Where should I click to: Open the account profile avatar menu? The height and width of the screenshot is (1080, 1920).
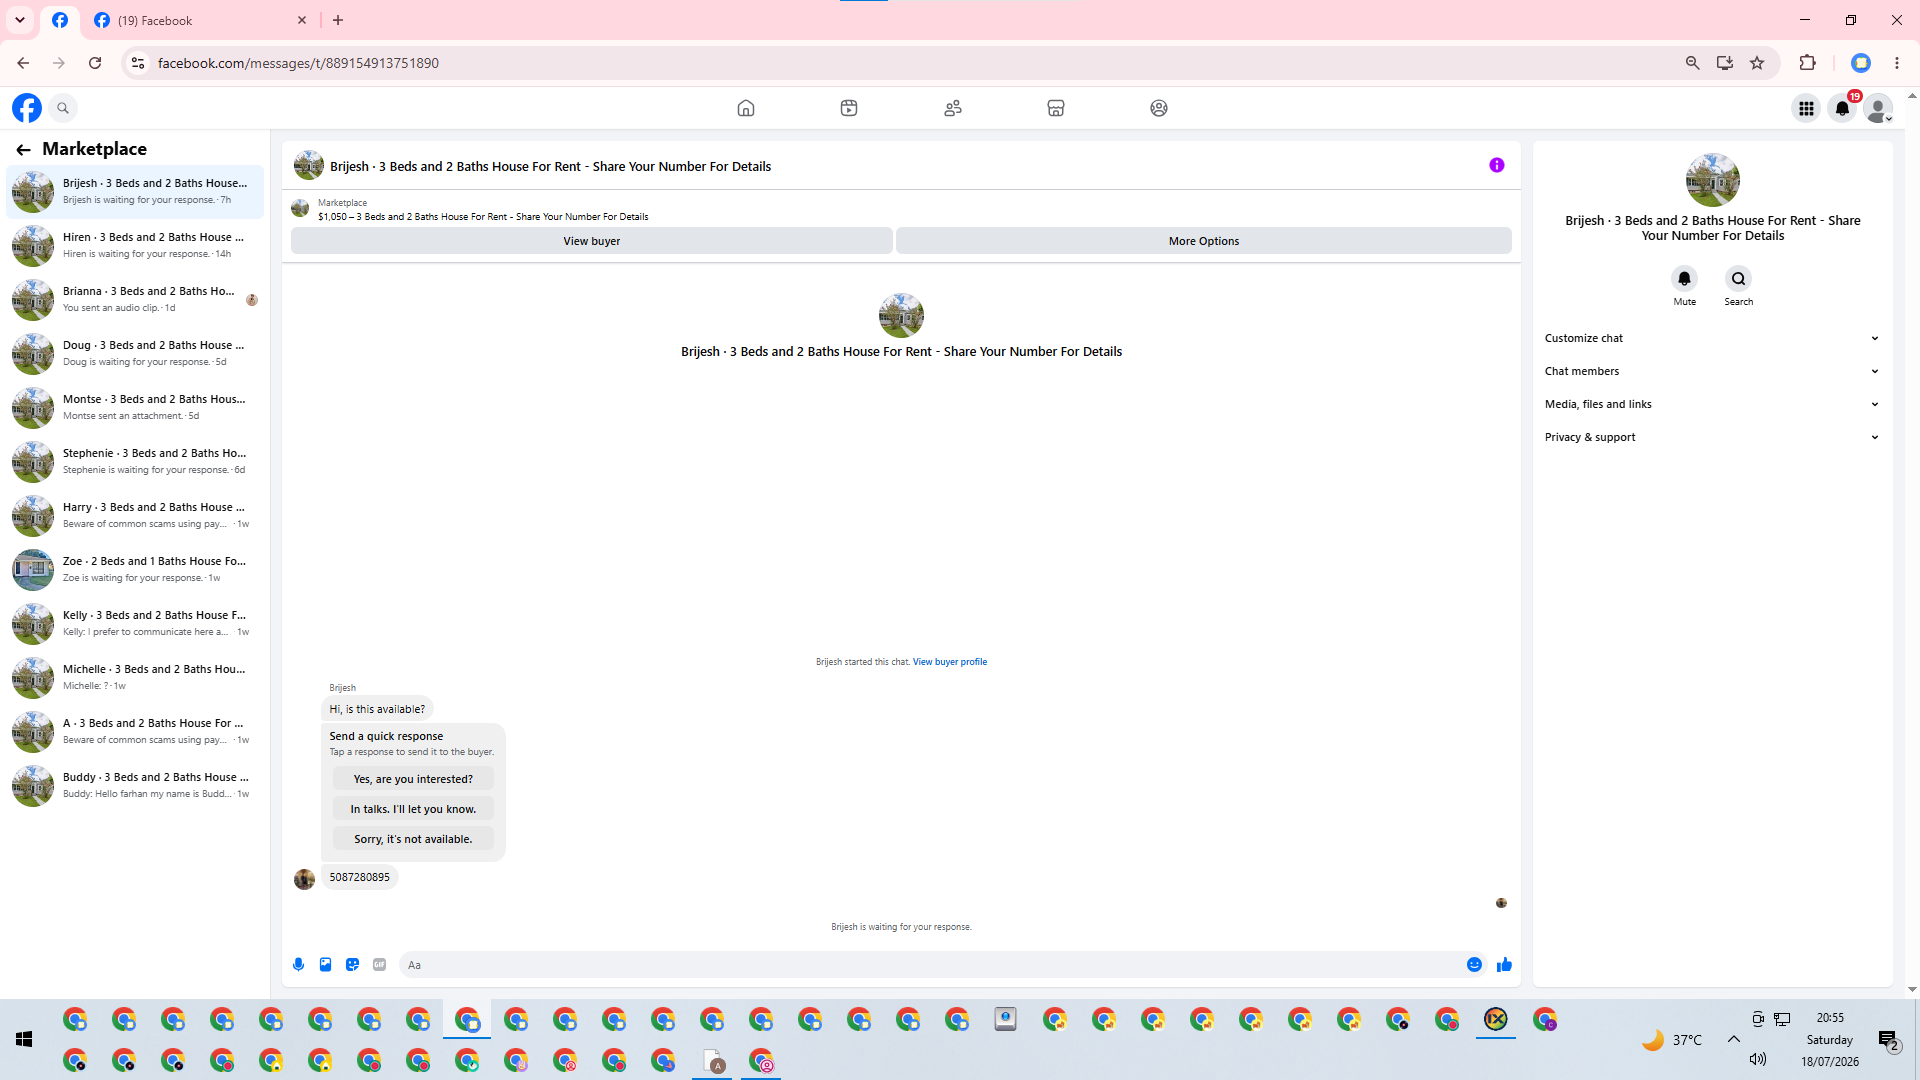coord(1879,108)
